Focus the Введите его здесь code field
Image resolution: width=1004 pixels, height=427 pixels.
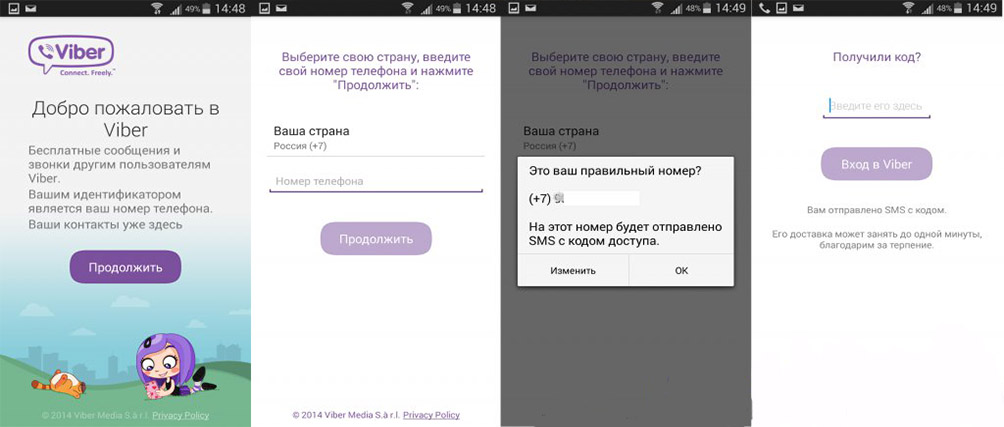coord(876,106)
